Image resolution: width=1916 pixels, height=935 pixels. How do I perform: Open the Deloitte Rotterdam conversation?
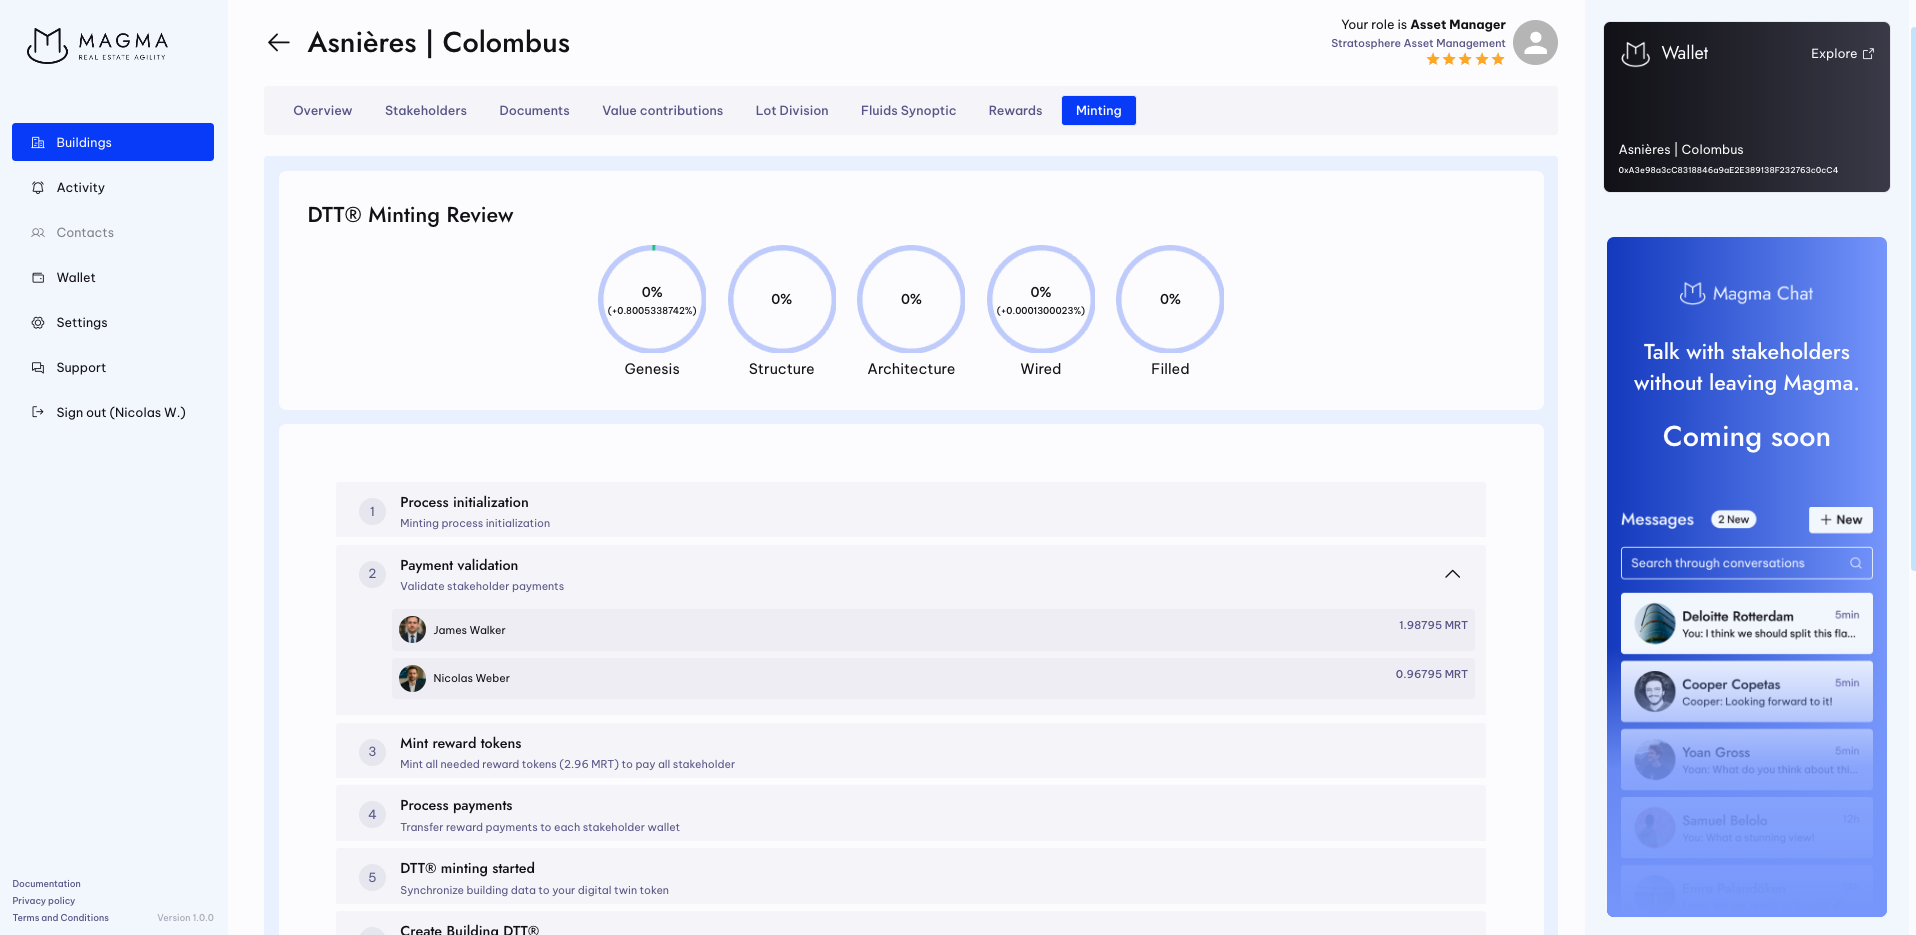tap(1746, 624)
